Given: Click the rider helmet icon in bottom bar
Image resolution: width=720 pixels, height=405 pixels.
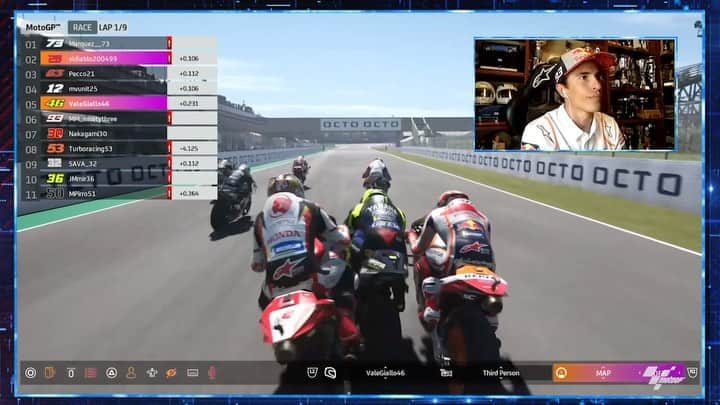Looking at the screenshot, I should point(330,373).
